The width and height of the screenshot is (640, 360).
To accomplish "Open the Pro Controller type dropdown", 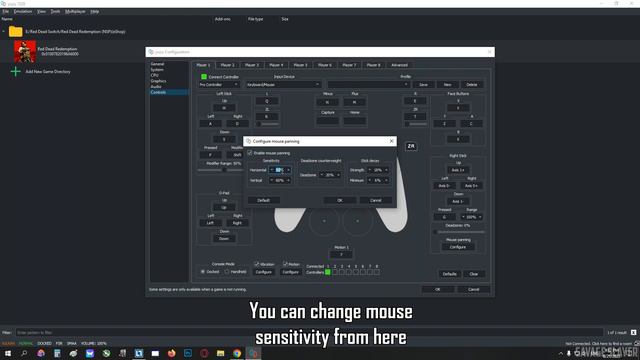I will 219,84.
